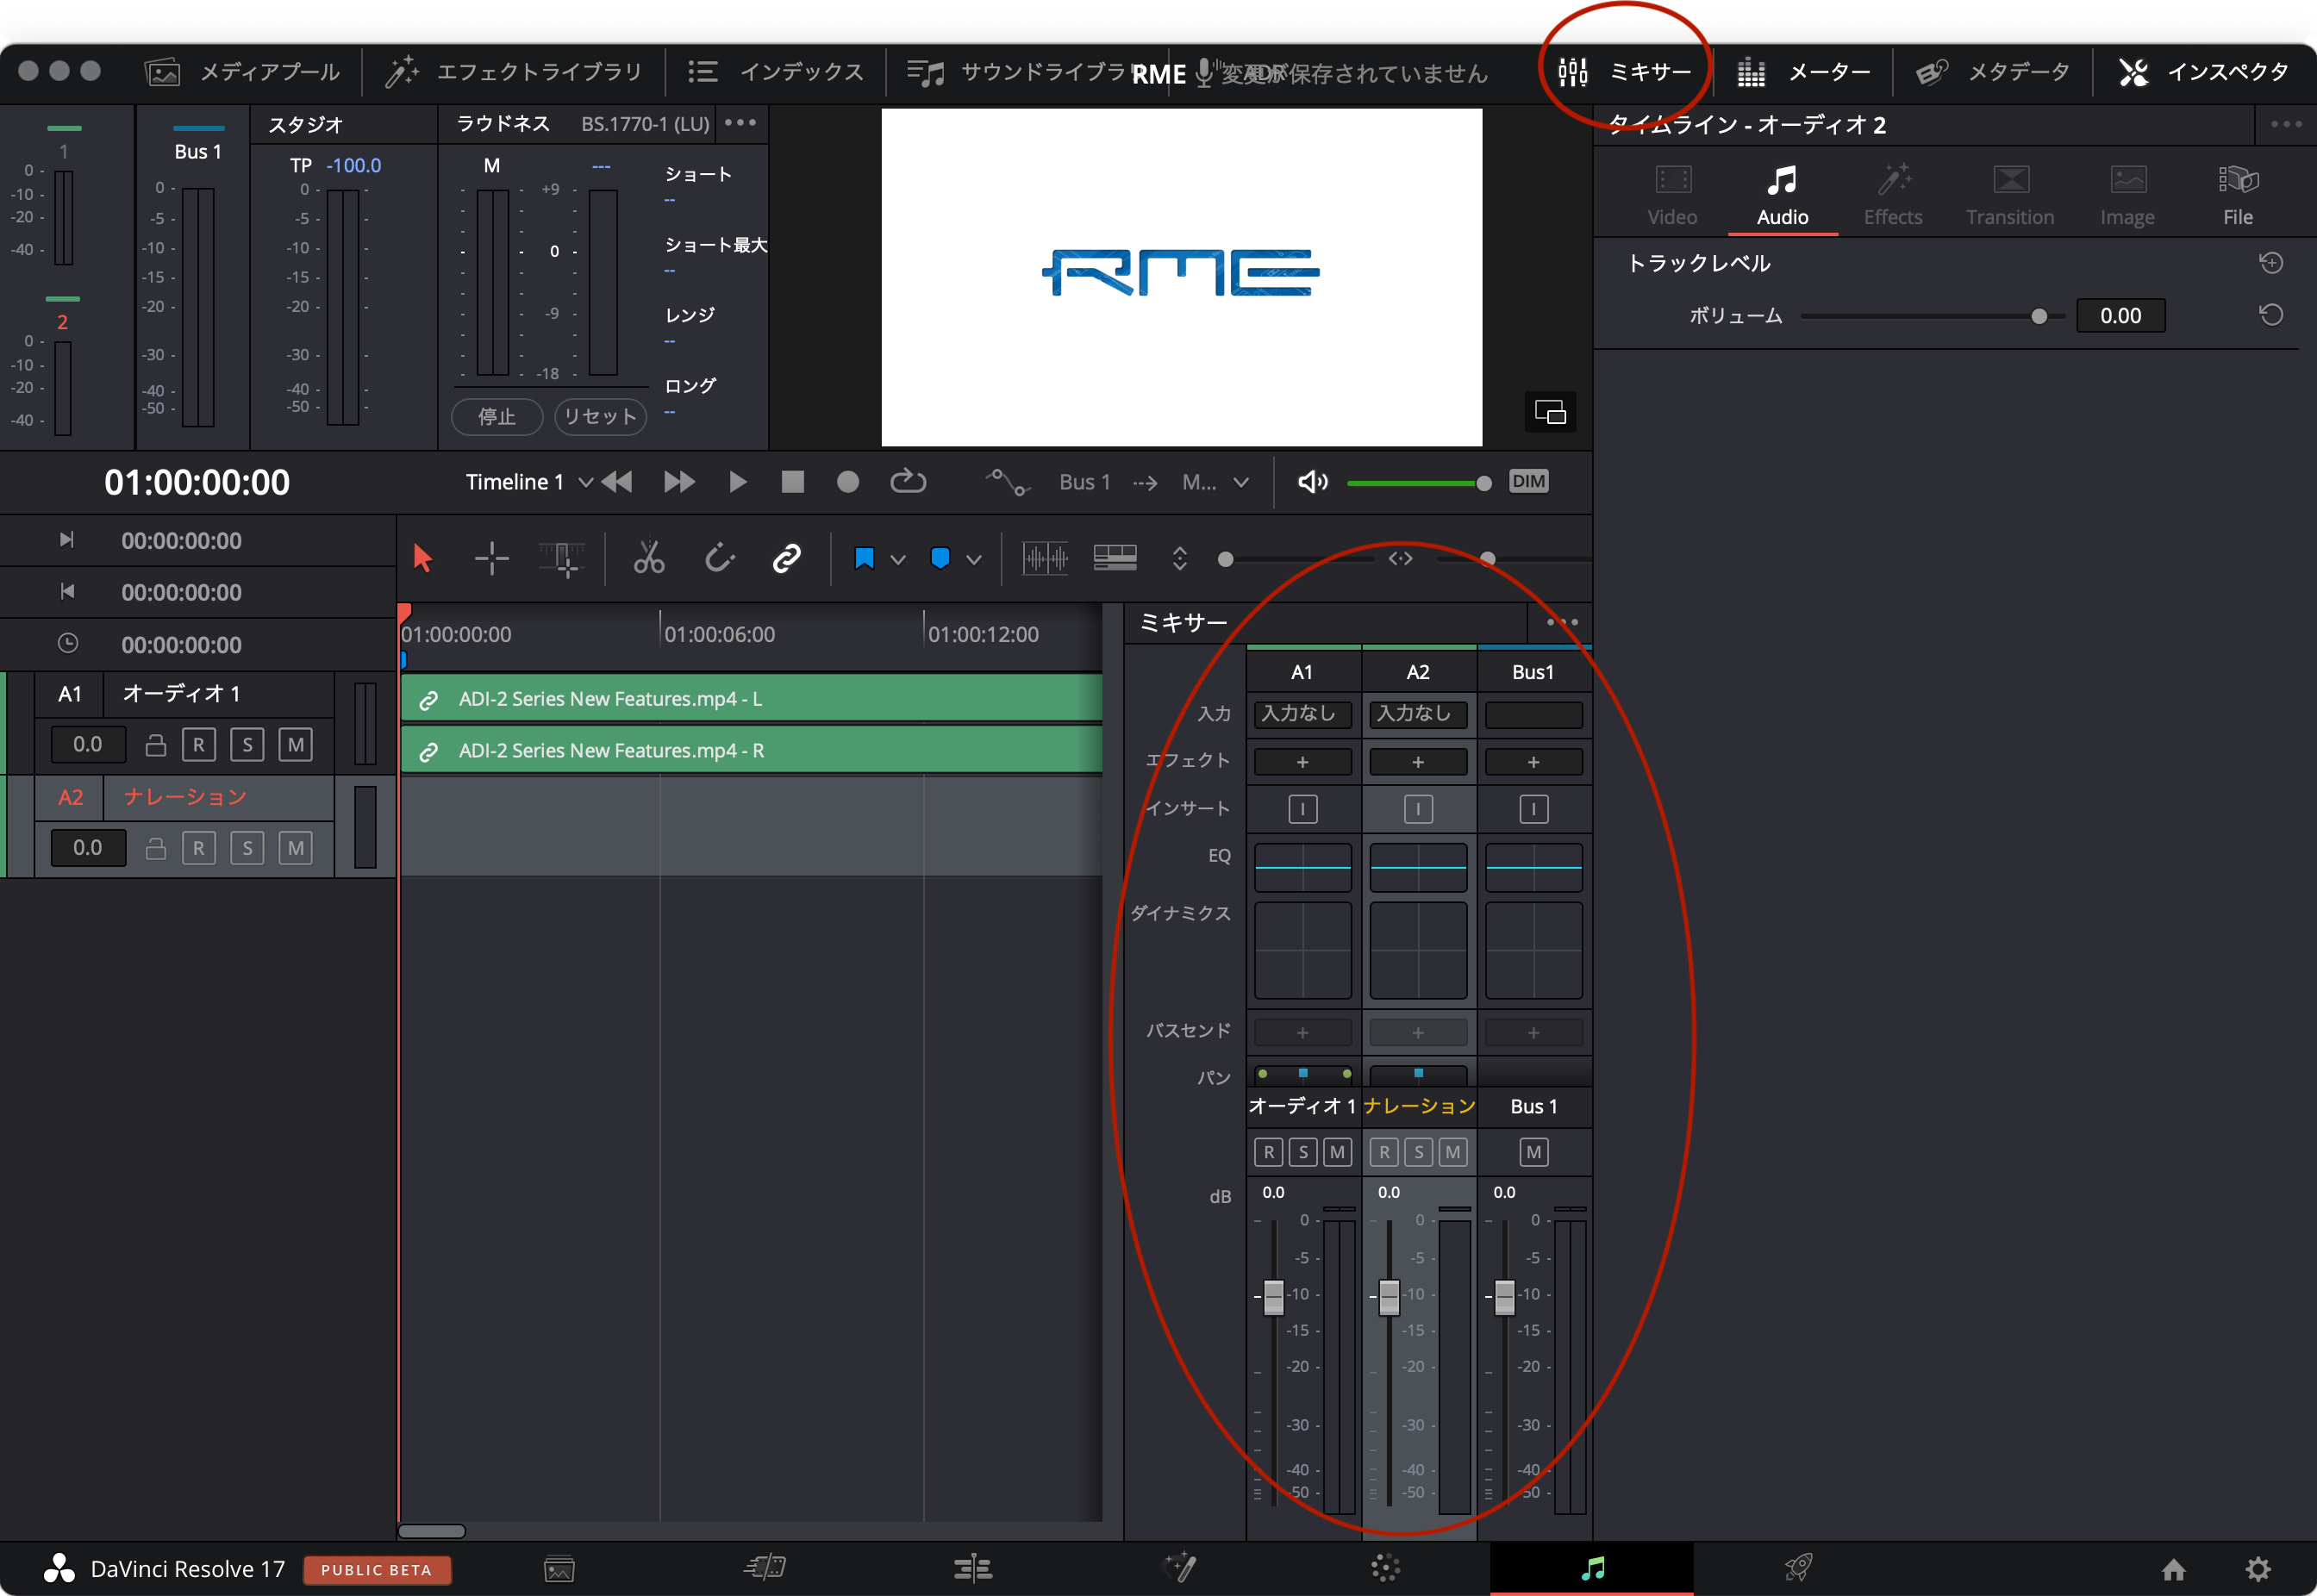Screen dimensions: 2317x1596
Task: Click the record transport button
Action: click(x=847, y=482)
